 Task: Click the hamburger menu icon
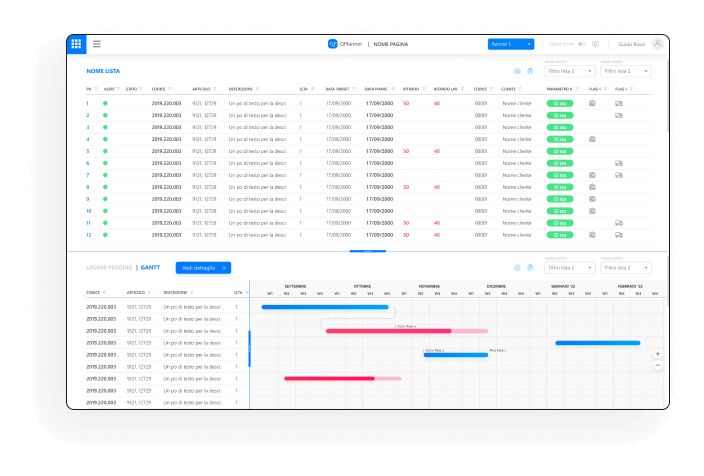97,44
